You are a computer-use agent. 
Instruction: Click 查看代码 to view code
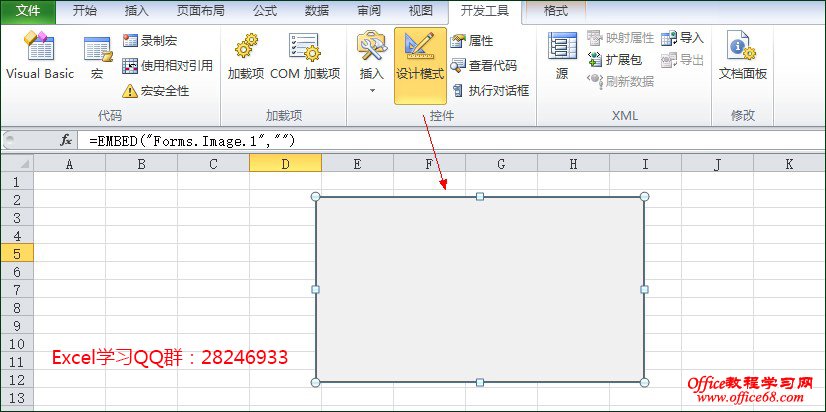coord(484,65)
